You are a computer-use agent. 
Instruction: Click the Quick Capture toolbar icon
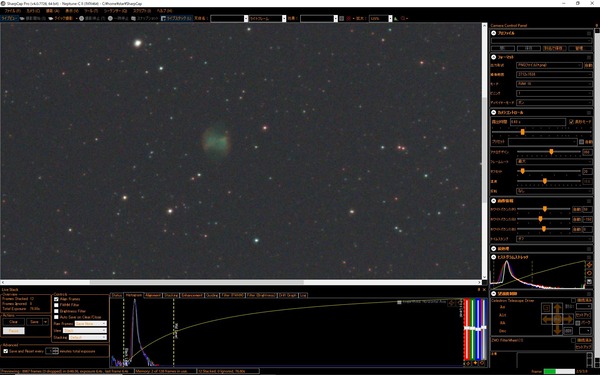coord(51,18)
